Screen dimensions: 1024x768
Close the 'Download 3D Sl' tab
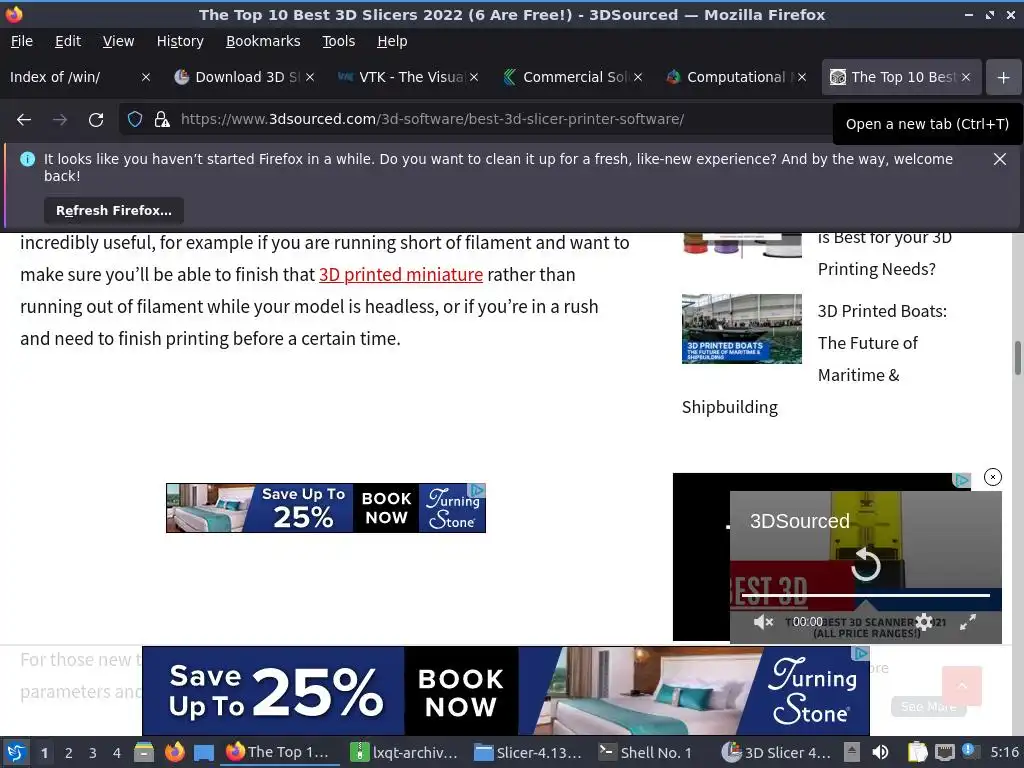tap(310, 77)
